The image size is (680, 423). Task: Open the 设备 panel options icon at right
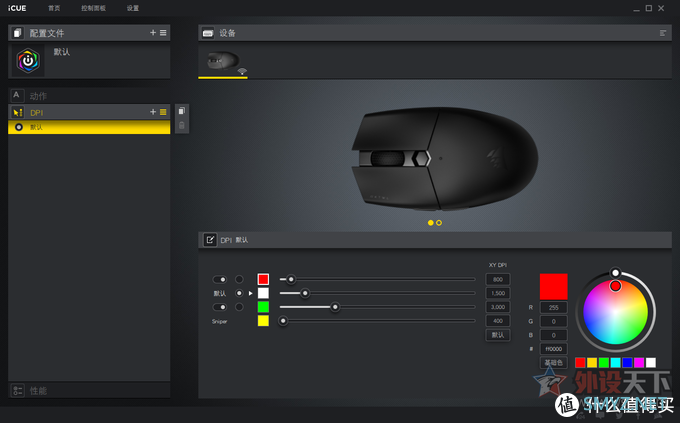click(663, 33)
